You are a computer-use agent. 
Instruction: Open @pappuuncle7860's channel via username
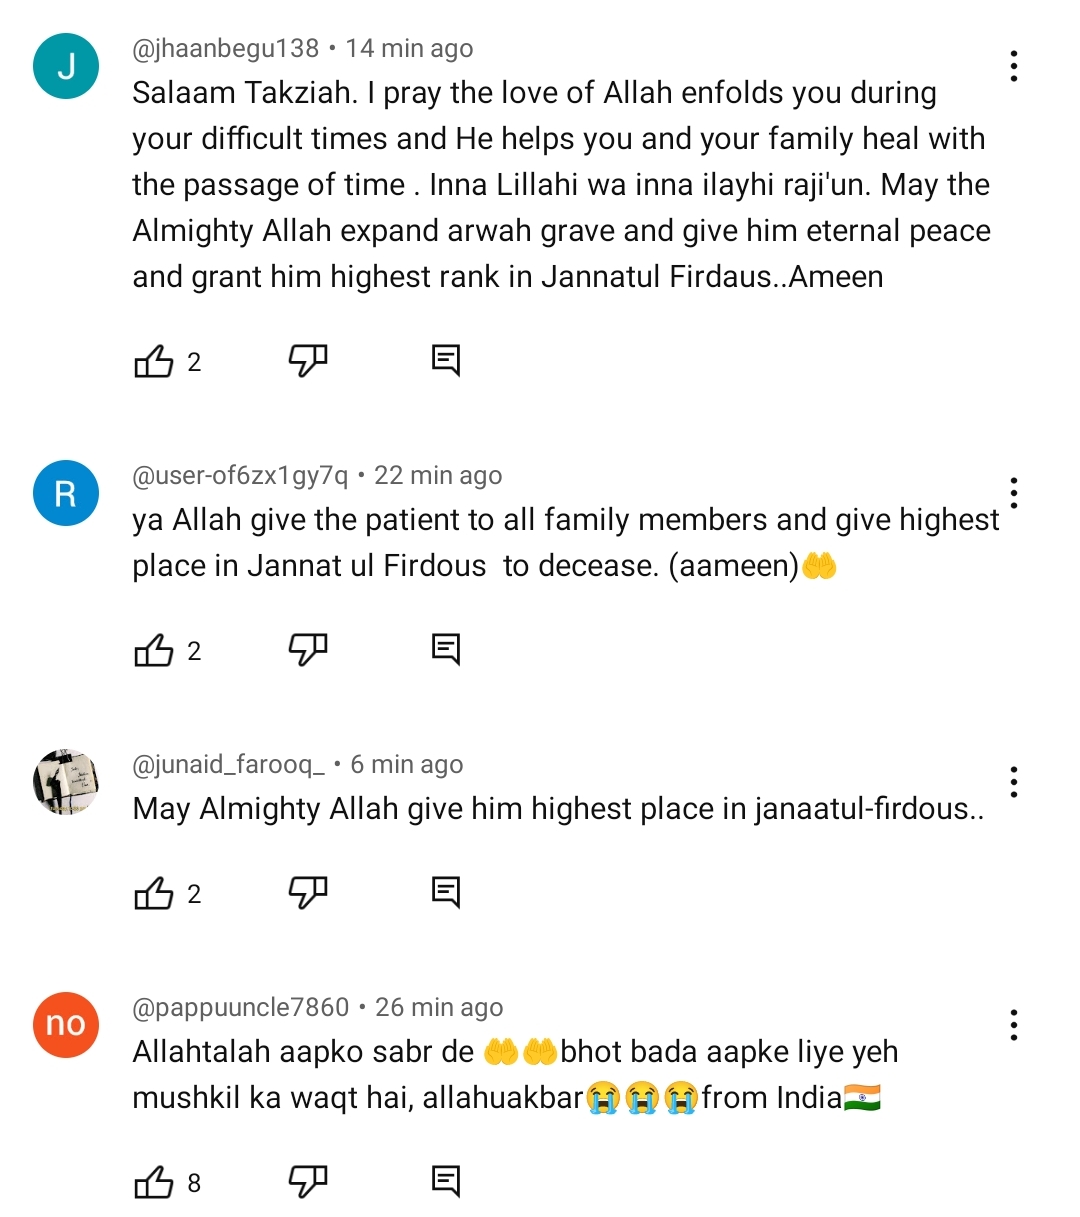pyautogui.click(x=241, y=1007)
